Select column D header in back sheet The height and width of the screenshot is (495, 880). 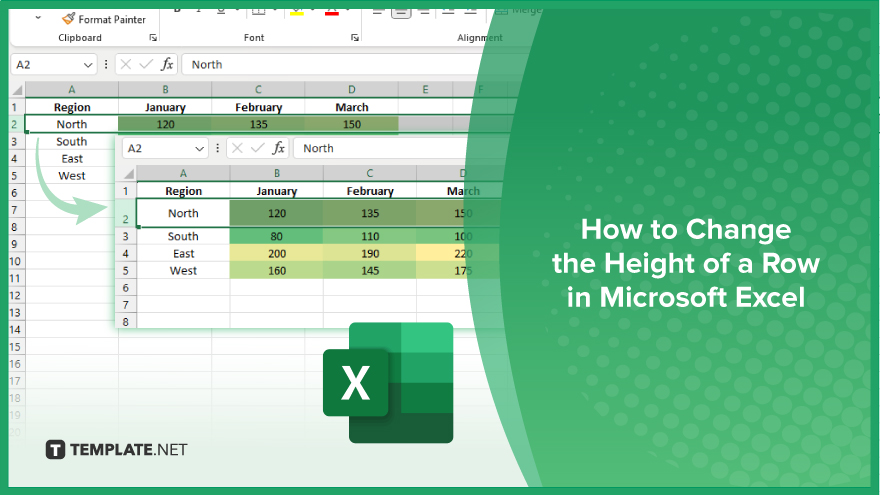click(x=351, y=89)
